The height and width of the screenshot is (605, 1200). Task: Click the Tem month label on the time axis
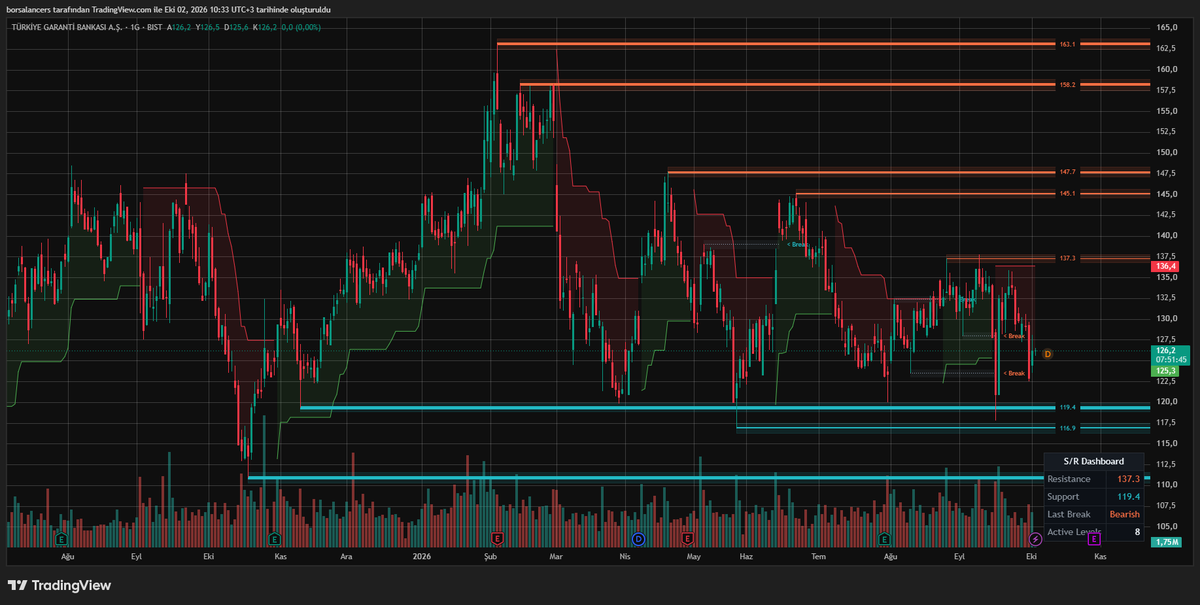pyautogui.click(x=819, y=555)
